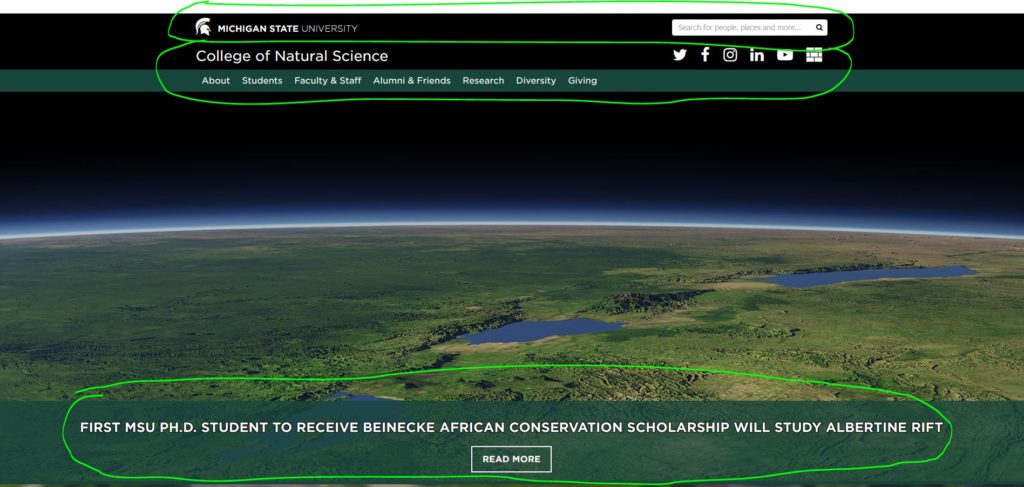The width and height of the screenshot is (1024, 487).
Task: Click the College of Natural Science title
Action: pos(292,56)
